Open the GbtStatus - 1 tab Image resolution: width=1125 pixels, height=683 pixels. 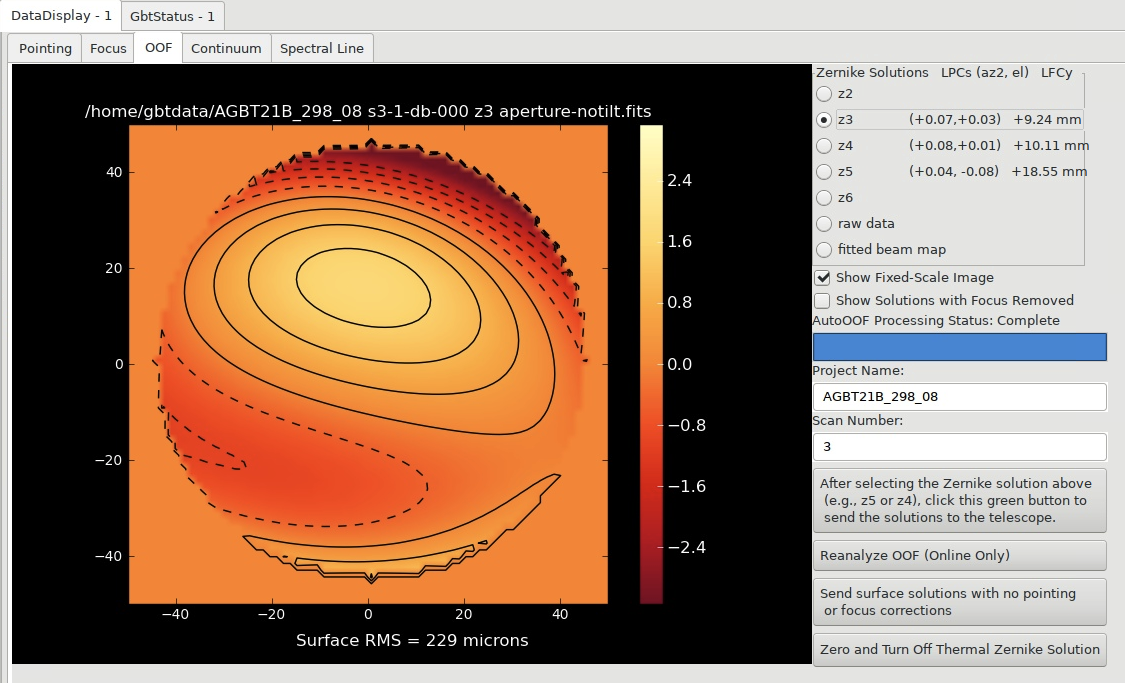[172, 16]
